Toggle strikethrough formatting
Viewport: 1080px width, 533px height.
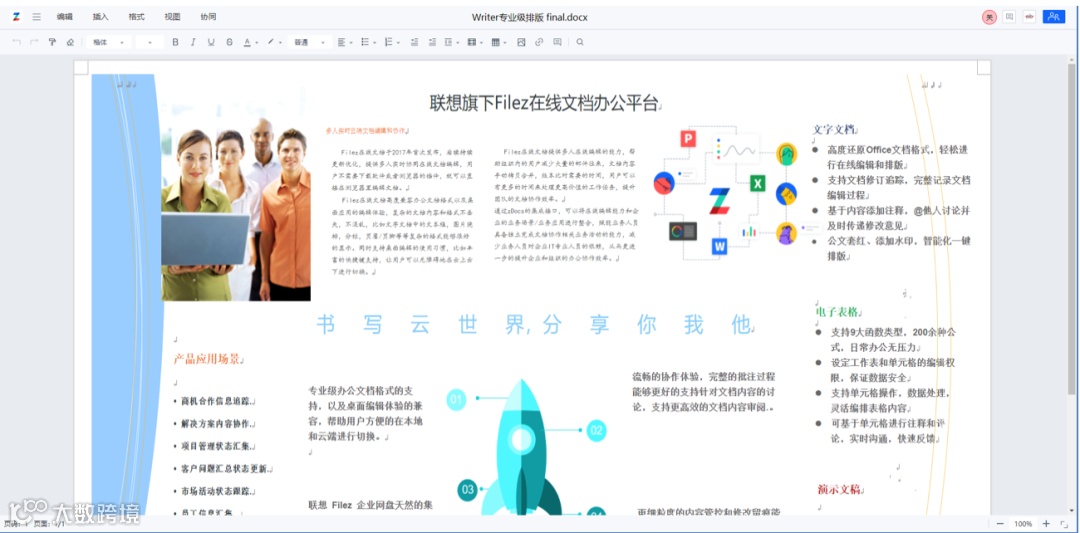[x=229, y=42]
